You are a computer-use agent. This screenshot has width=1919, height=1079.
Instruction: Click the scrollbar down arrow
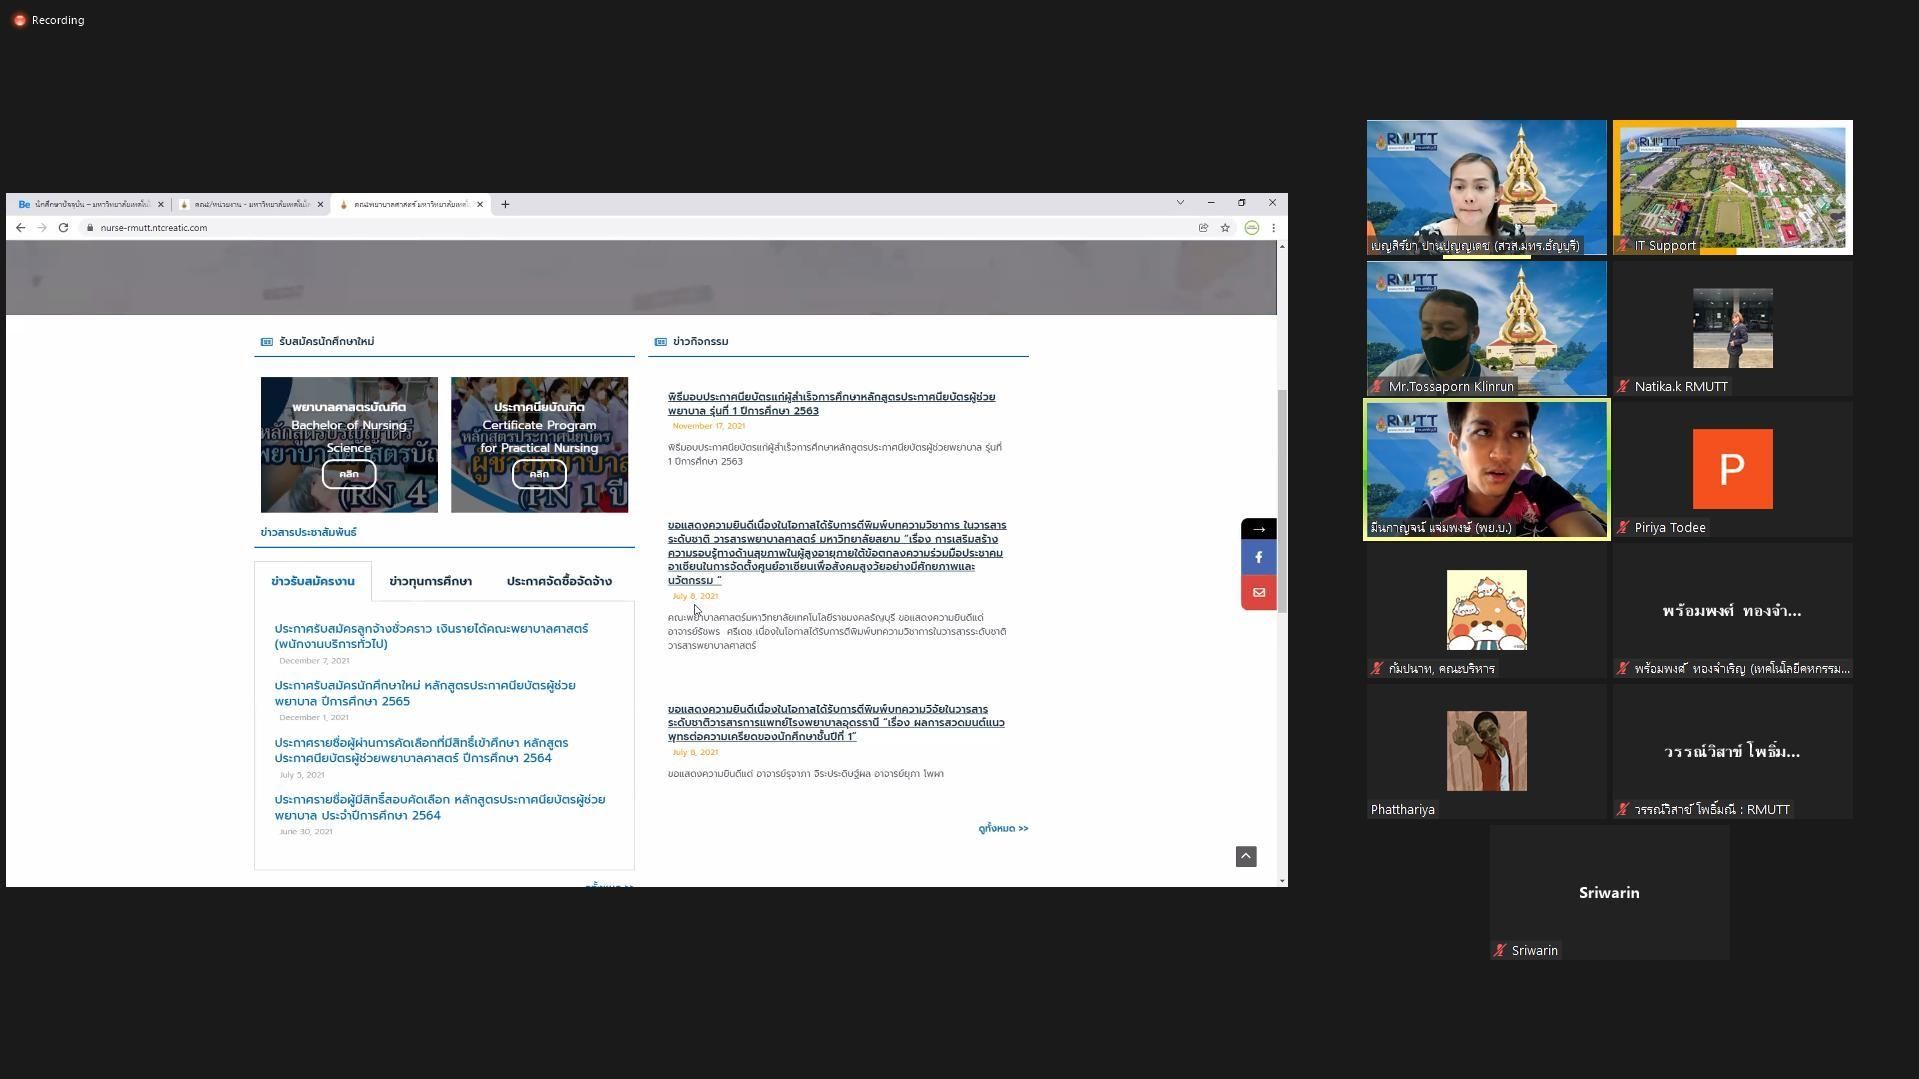[1282, 881]
